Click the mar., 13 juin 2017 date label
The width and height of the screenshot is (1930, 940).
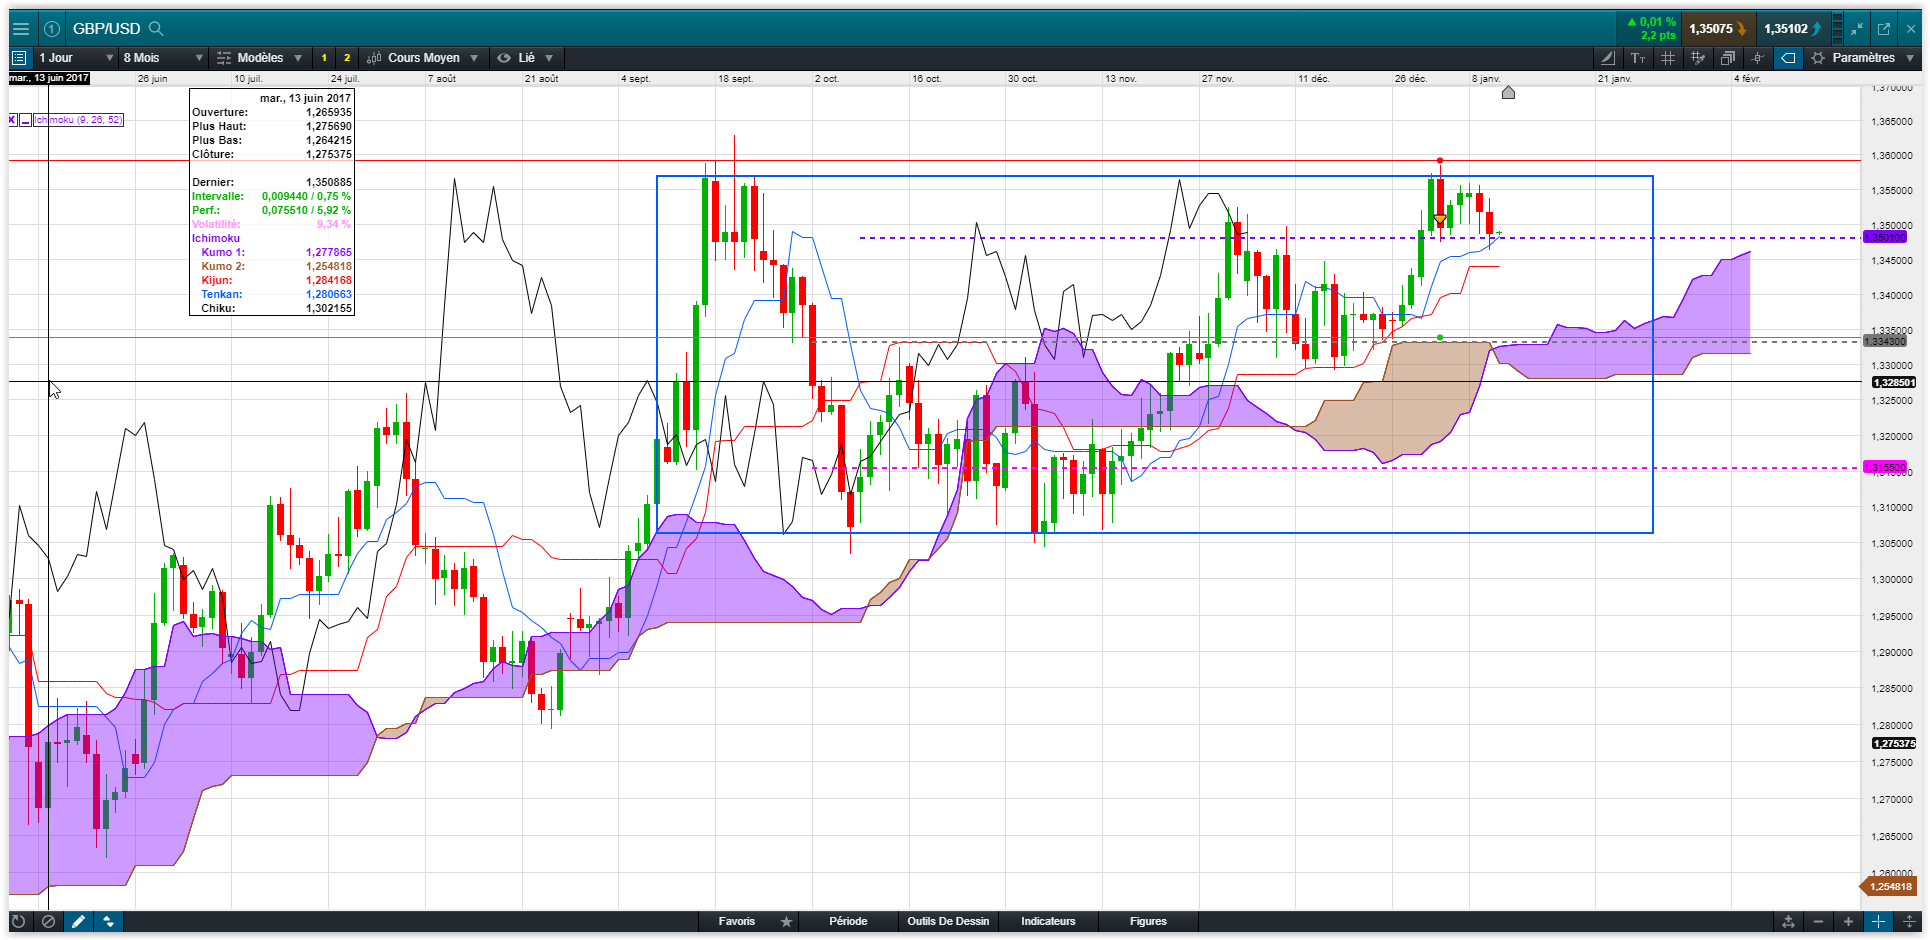pos(49,78)
